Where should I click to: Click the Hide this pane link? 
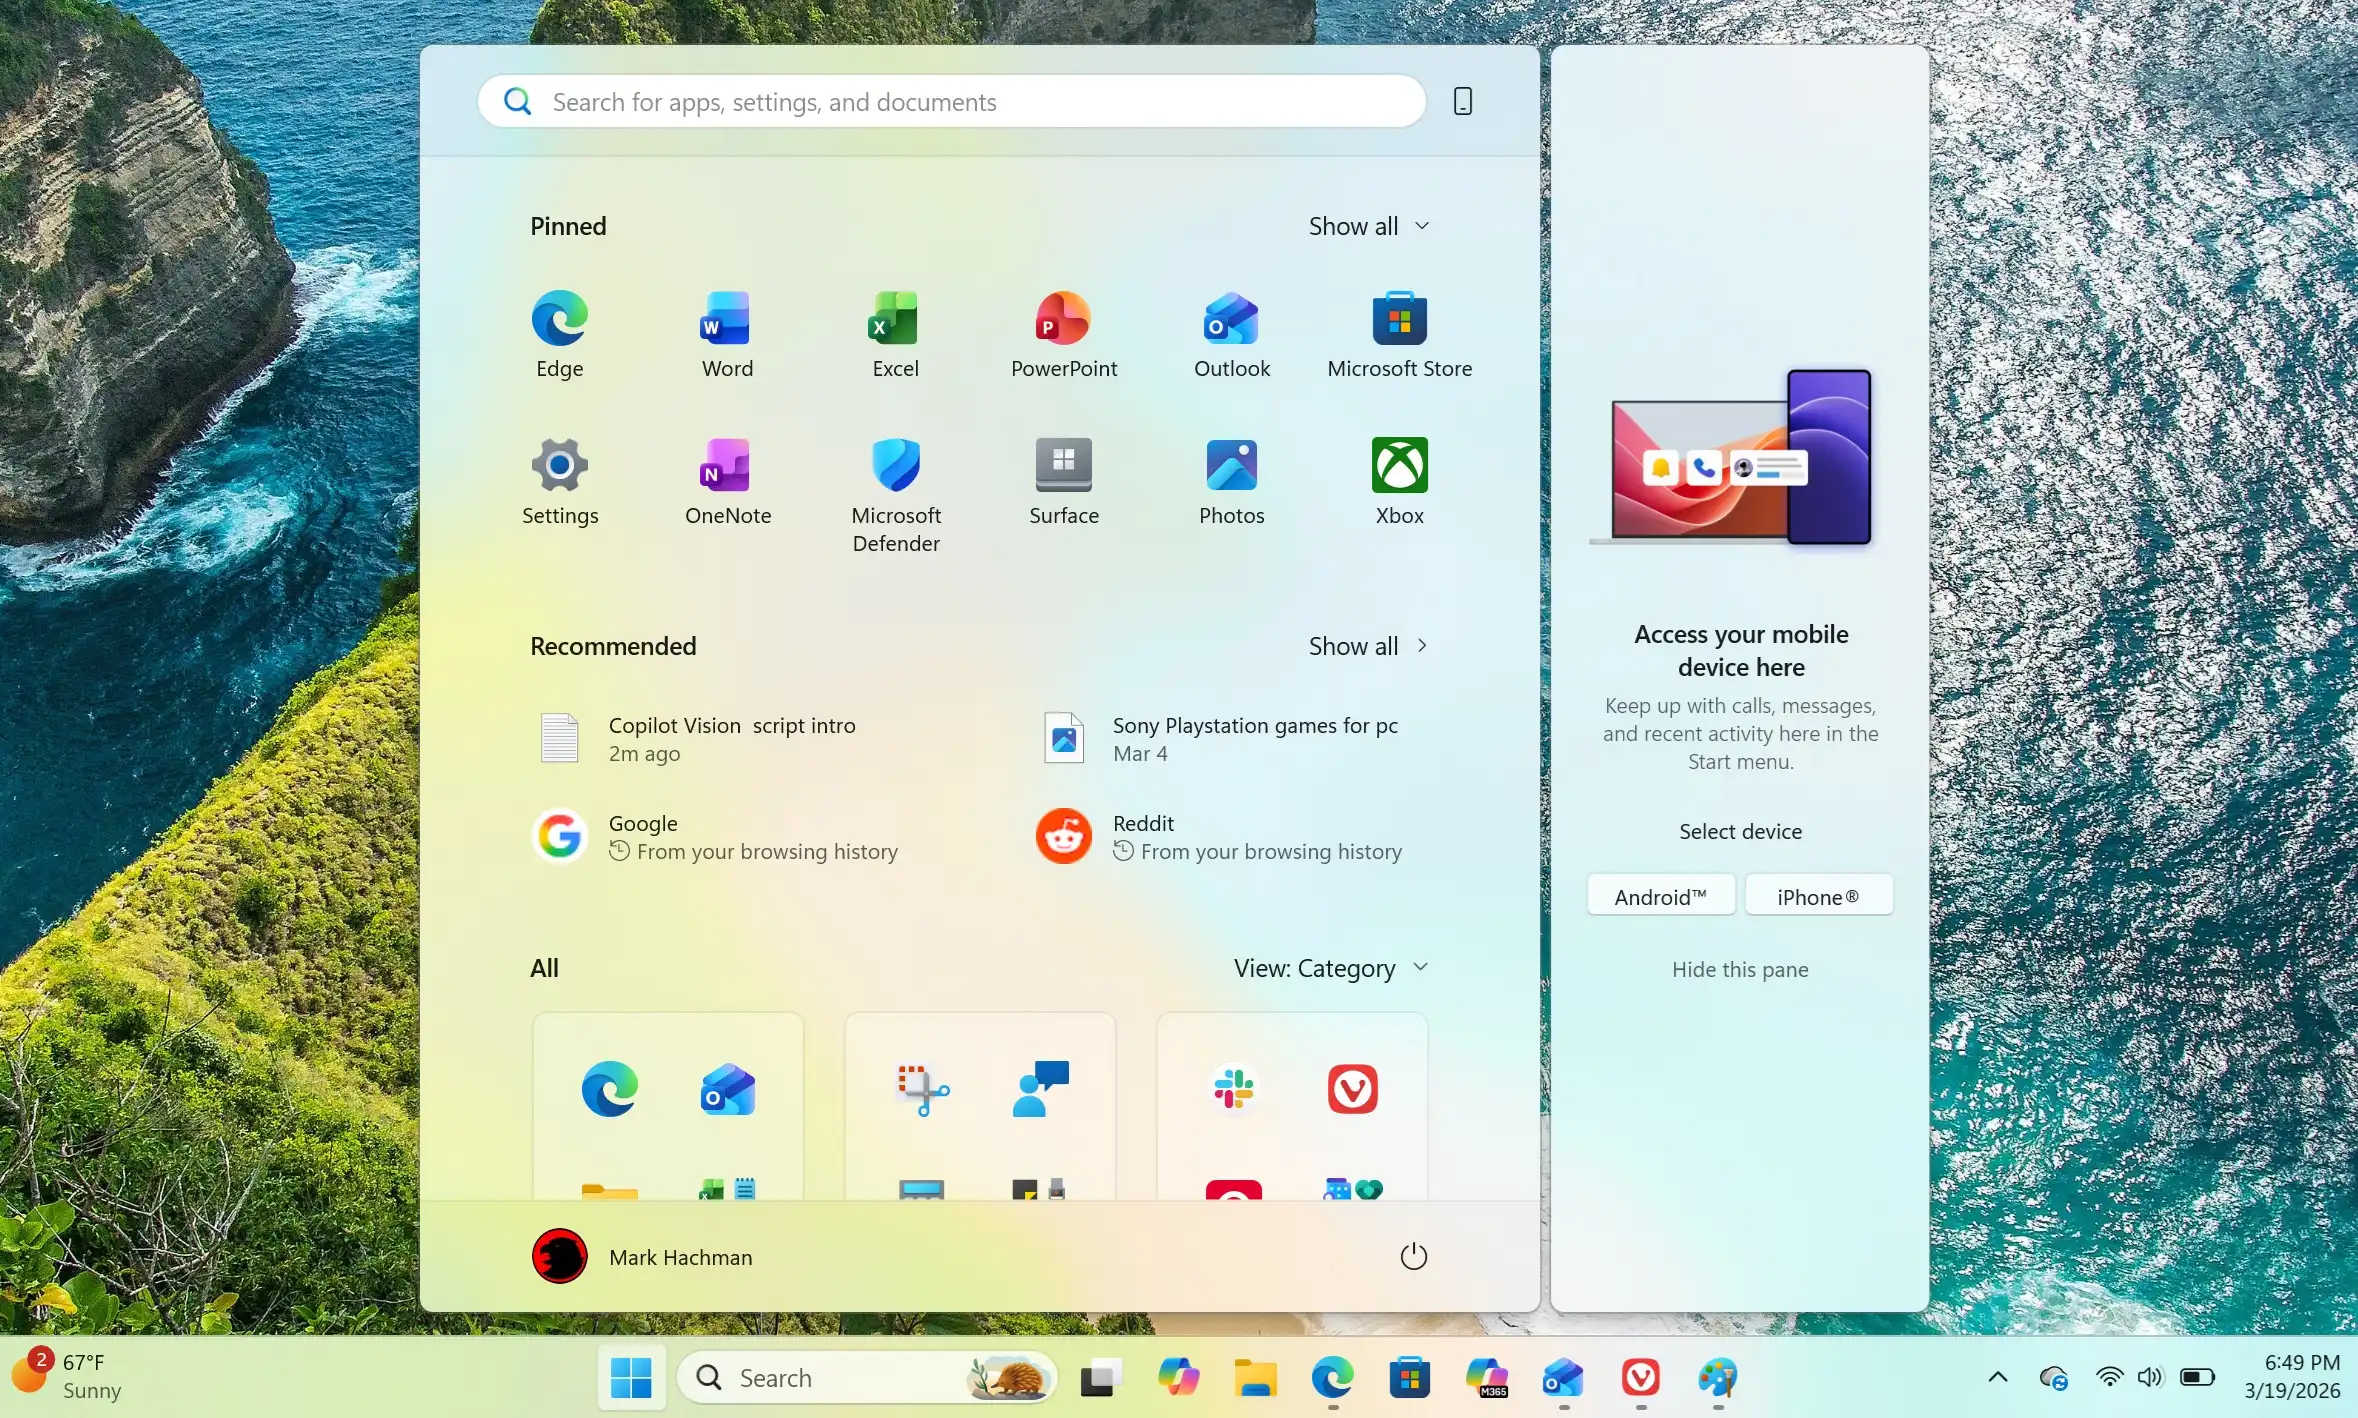pyautogui.click(x=1739, y=969)
